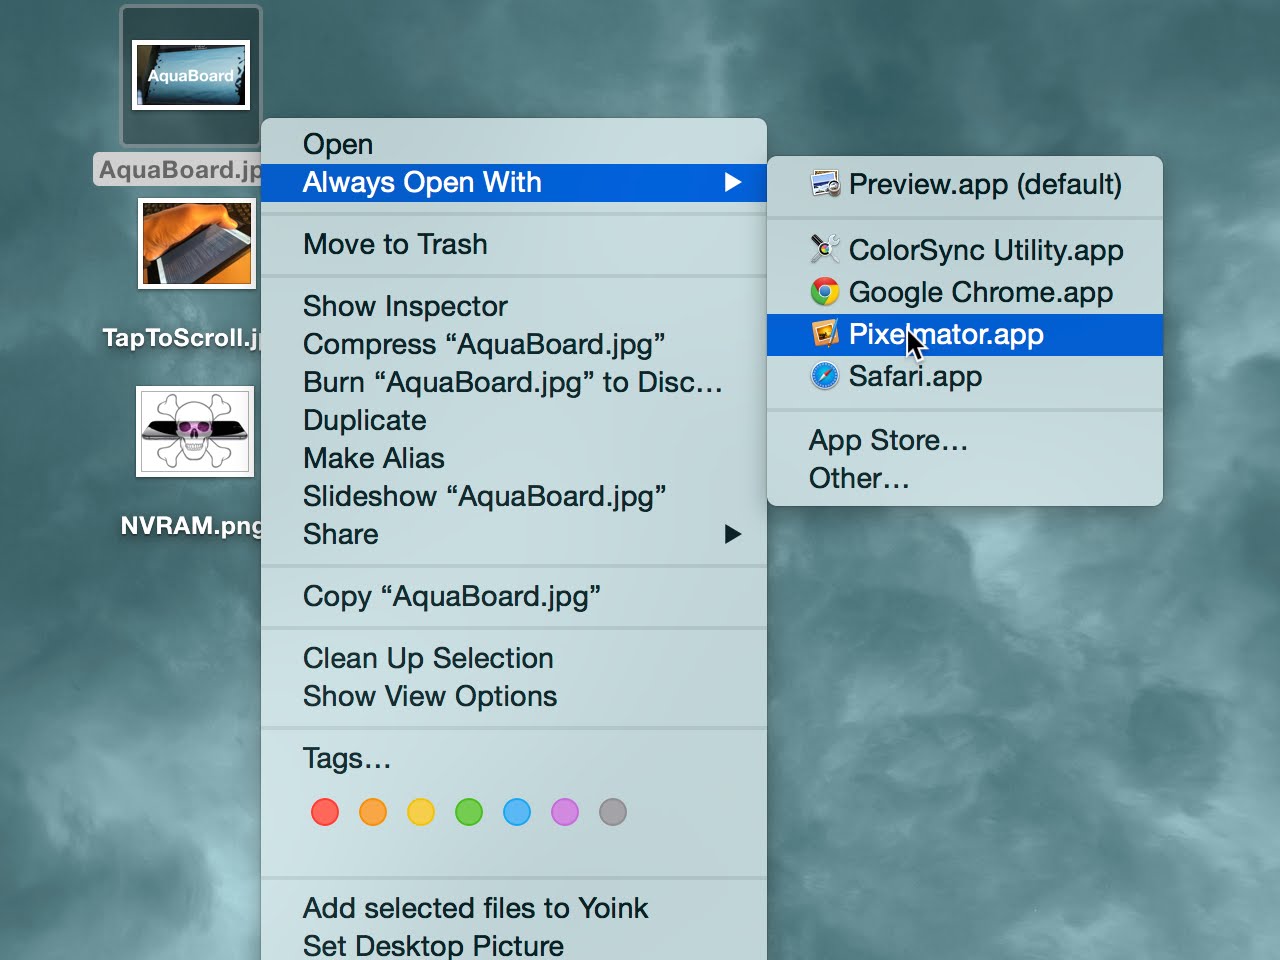Select the TapToScroll desktop image file
Viewport: 1280px width, 960px height.
(x=197, y=244)
